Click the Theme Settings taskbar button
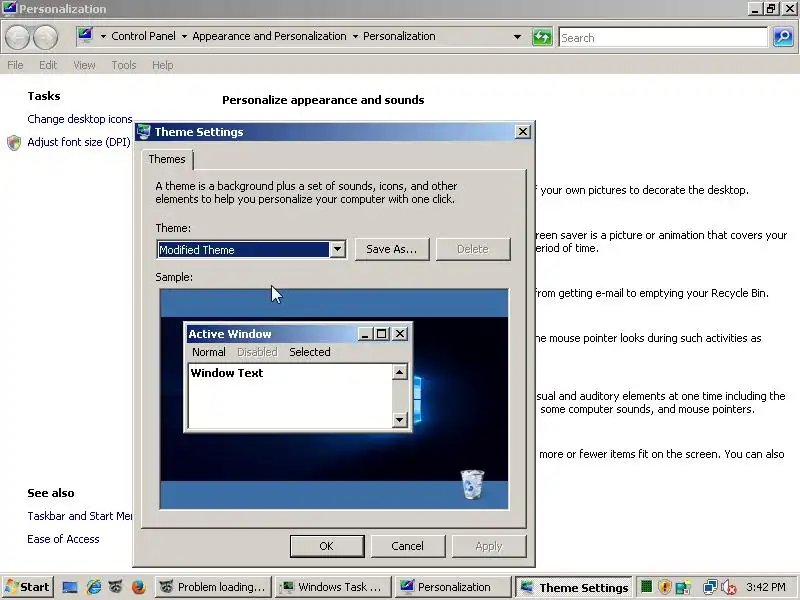Viewport: 800px width, 600px height. 573,587
